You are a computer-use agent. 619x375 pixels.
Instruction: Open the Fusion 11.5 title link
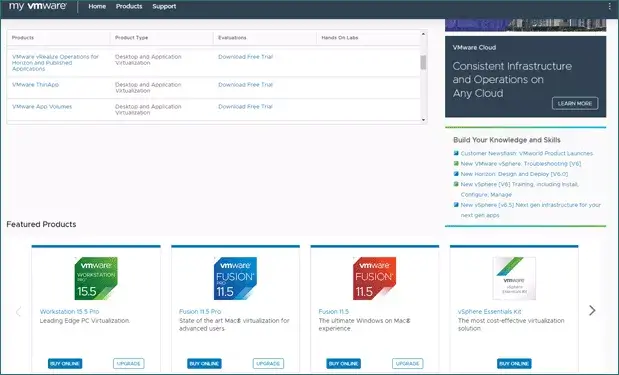point(334,311)
